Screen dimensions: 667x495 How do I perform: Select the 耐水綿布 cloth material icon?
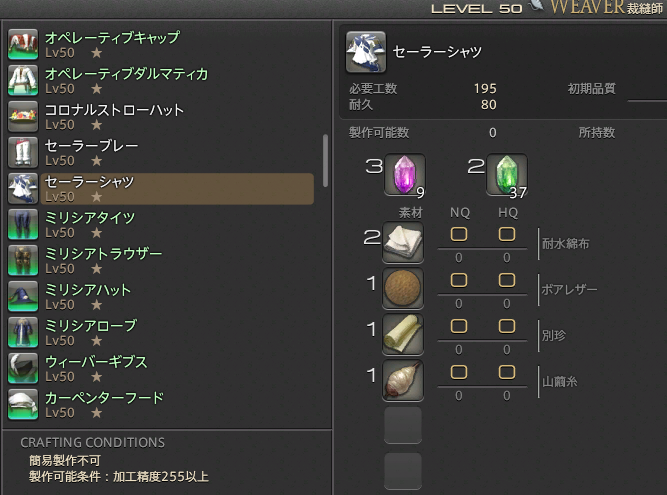click(403, 242)
